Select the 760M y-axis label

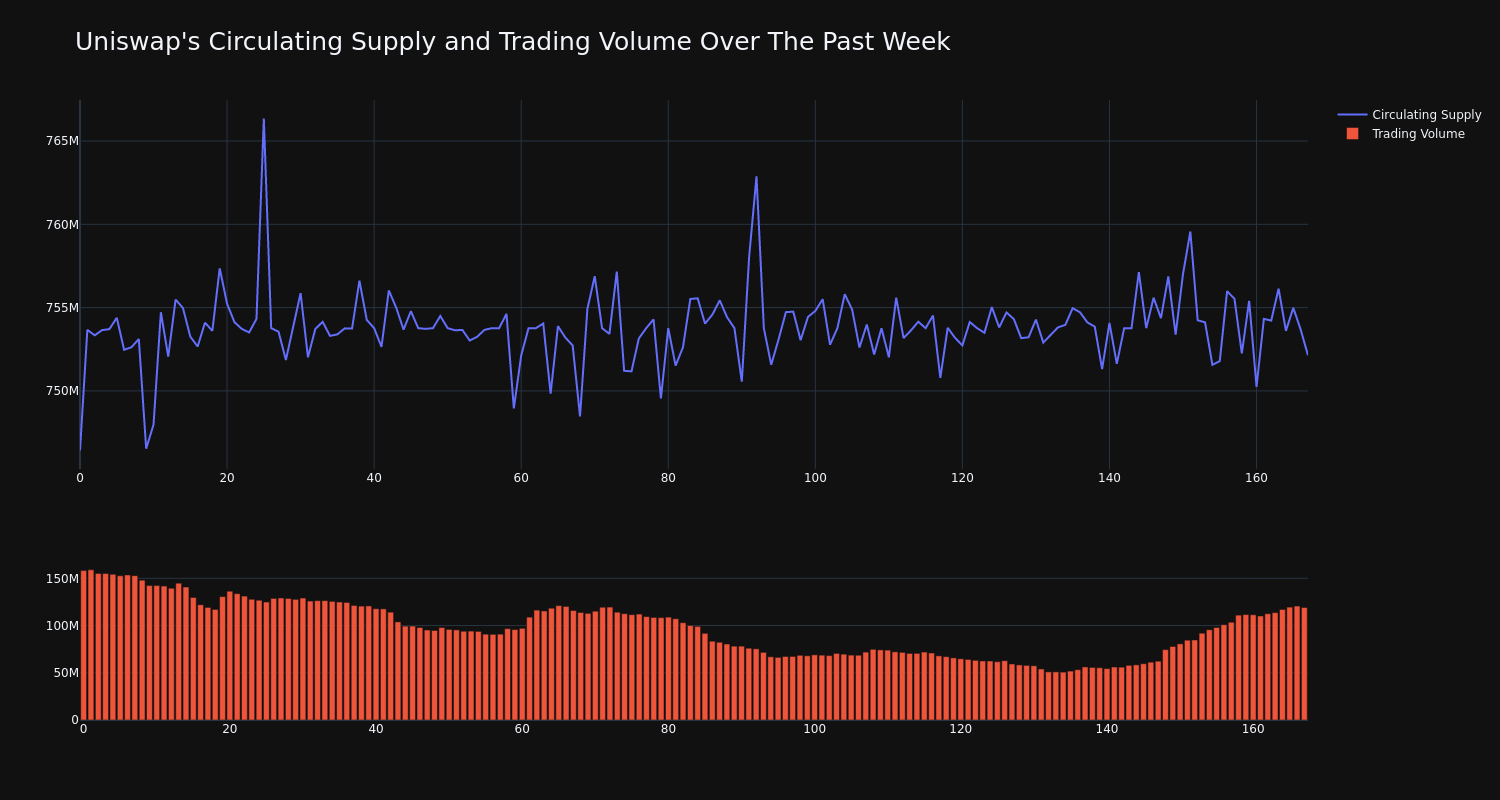click(61, 225)
